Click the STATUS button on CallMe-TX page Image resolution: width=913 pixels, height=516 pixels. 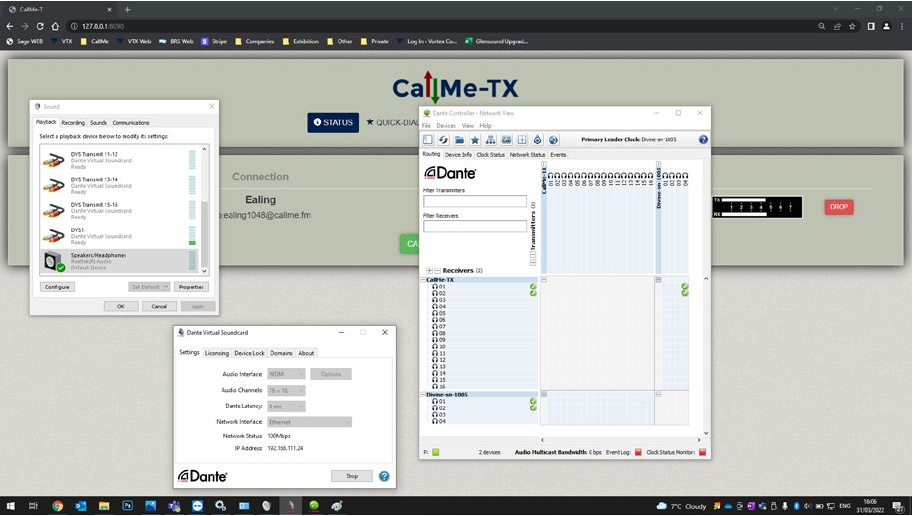click(333, 122)
